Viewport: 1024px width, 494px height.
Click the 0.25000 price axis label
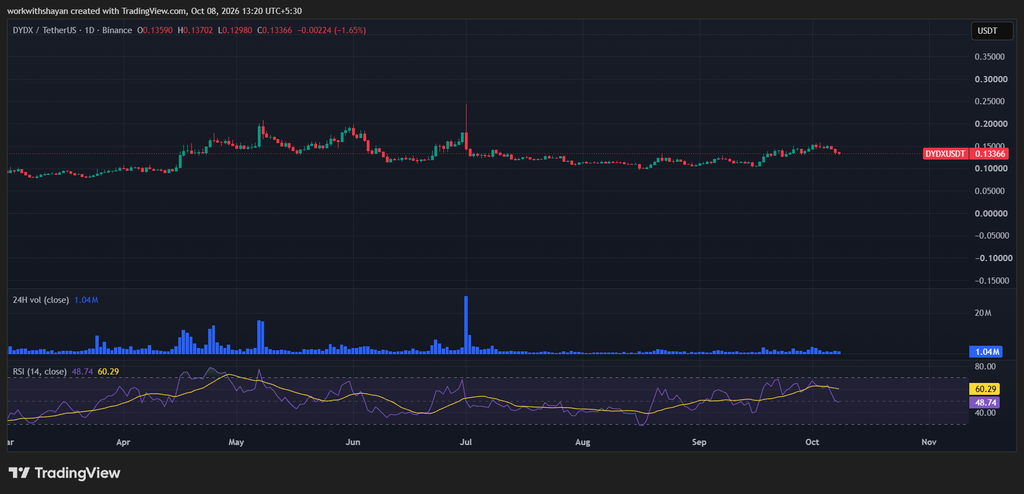click(x=990, y=102)
